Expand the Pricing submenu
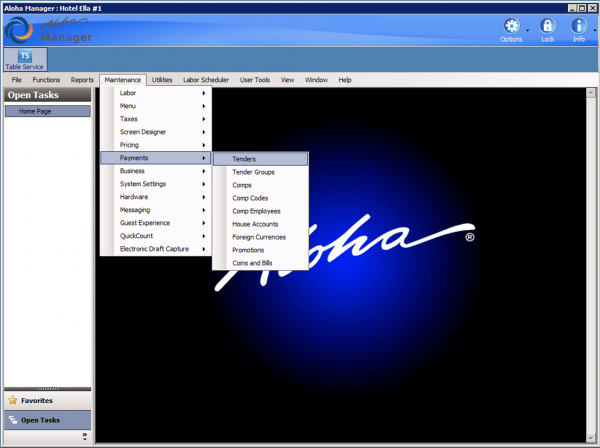The image size is (600, 448). point(156,145)
